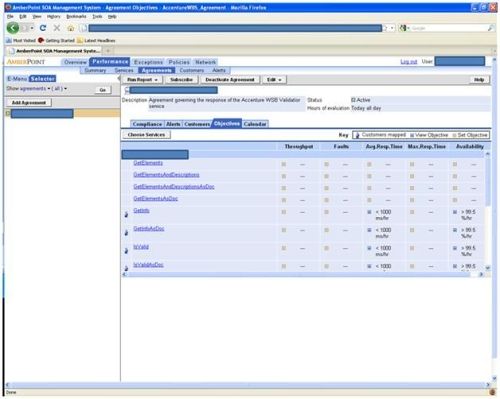
Task: Open a new tab with the plus icon
Action: [108, 51]
